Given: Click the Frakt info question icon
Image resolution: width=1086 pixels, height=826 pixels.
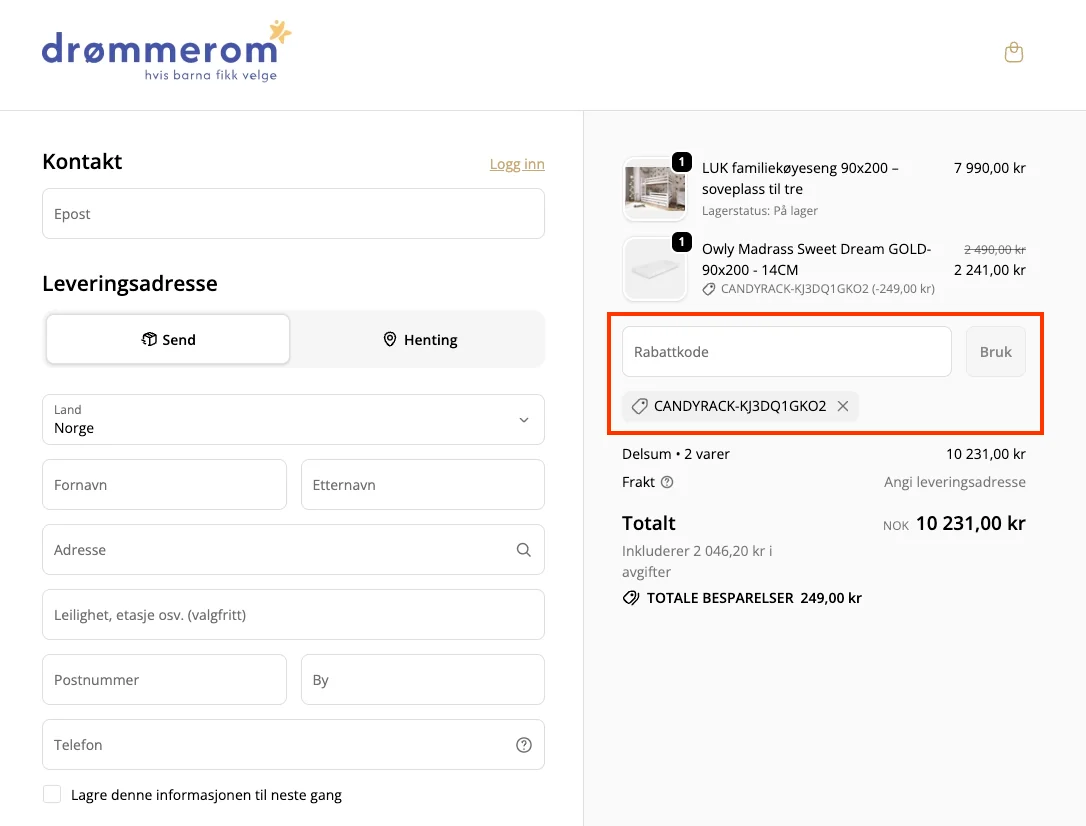Looking at the screenshot, I should pyautogui.click(x=666, y=482).
